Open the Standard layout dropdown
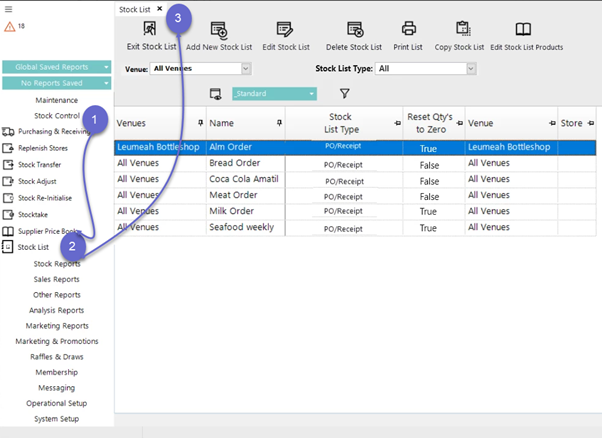The width and height of the screenshot is (602, 438). (274, 93)
